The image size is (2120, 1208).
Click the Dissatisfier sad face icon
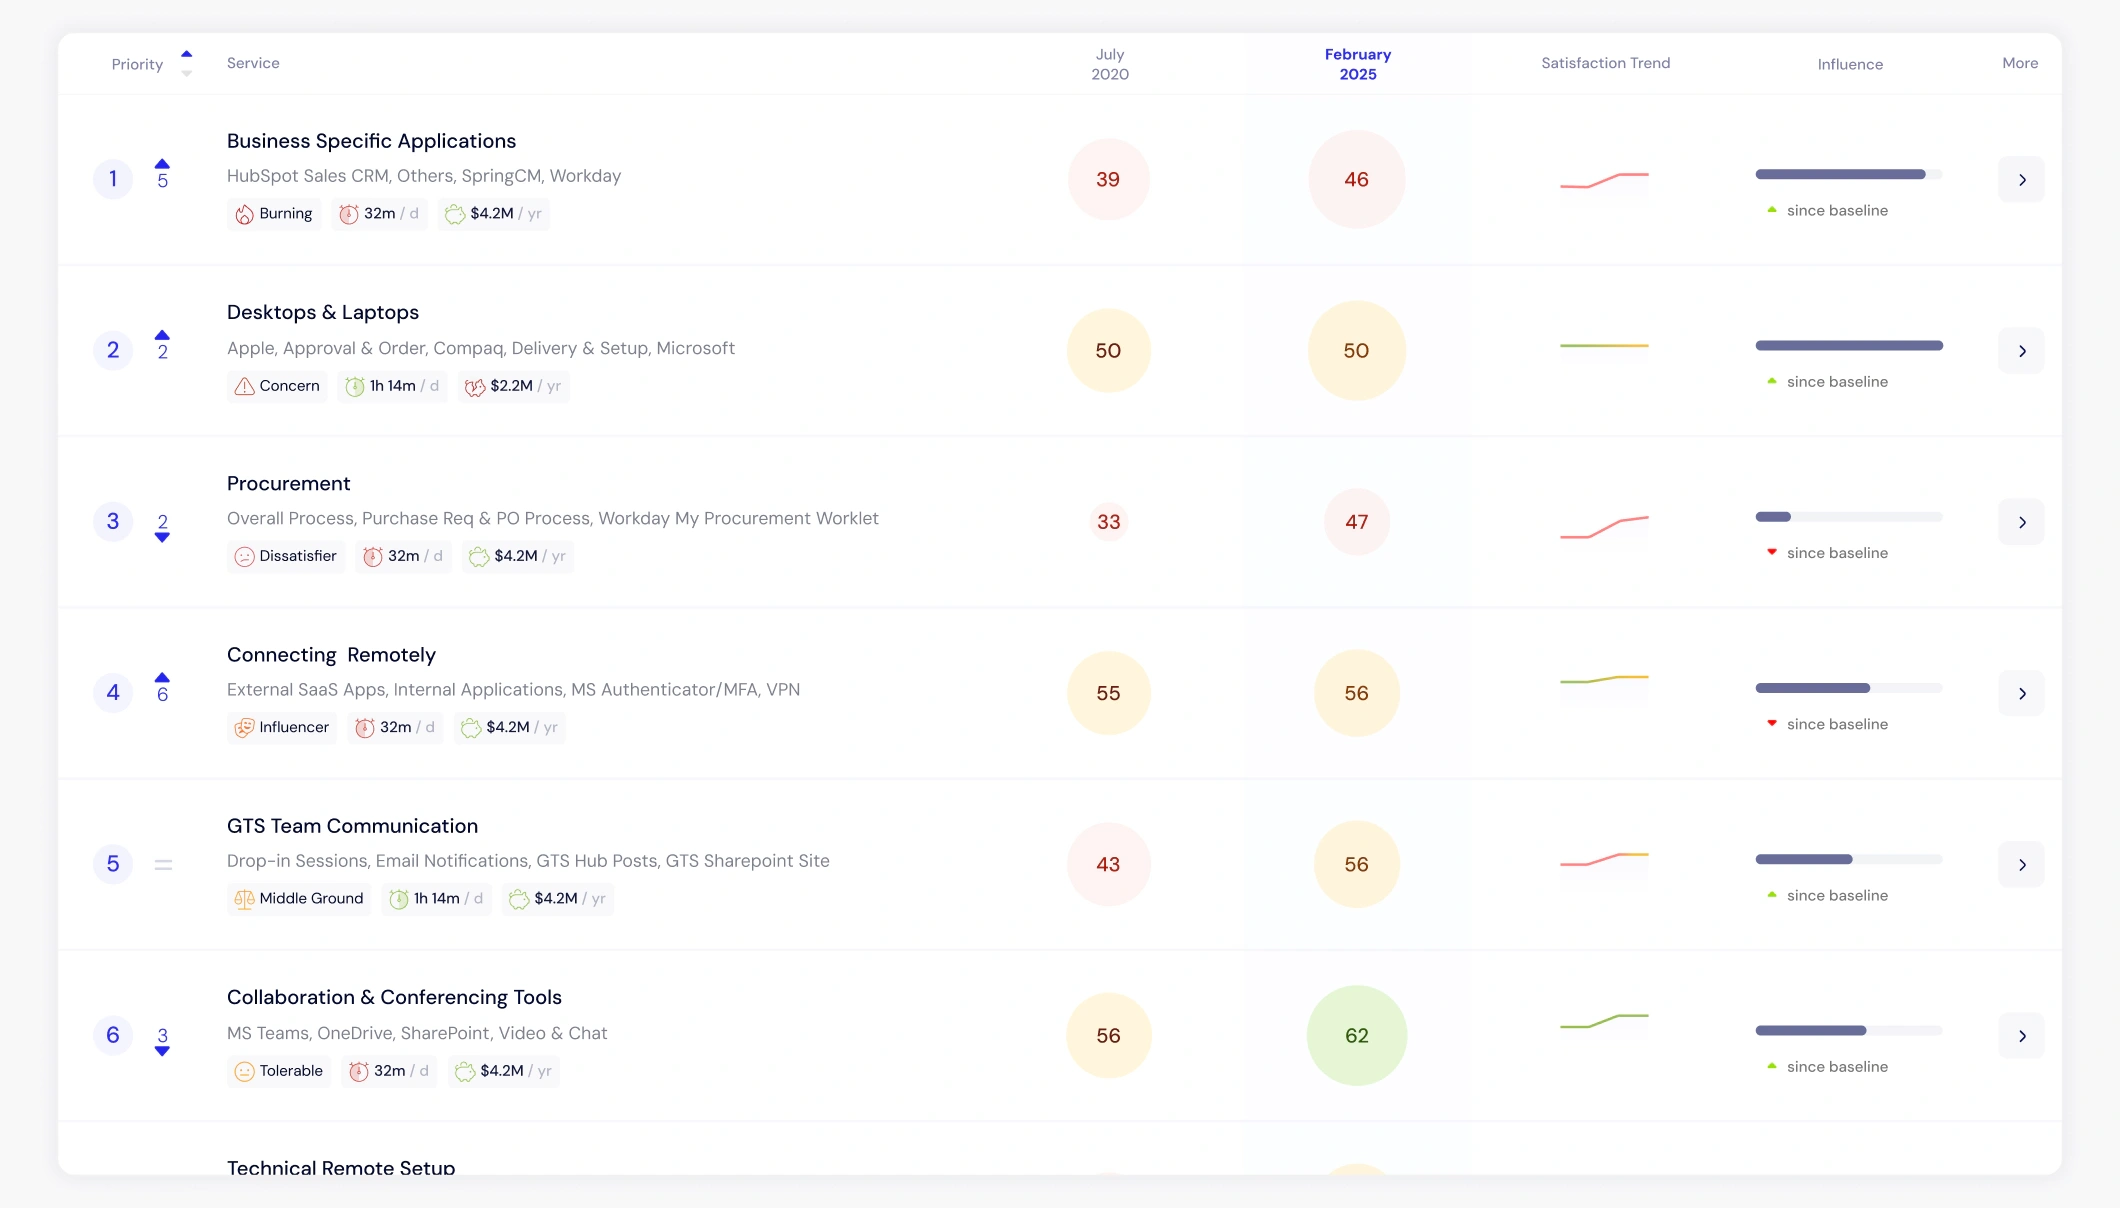[x=244, y=557]
